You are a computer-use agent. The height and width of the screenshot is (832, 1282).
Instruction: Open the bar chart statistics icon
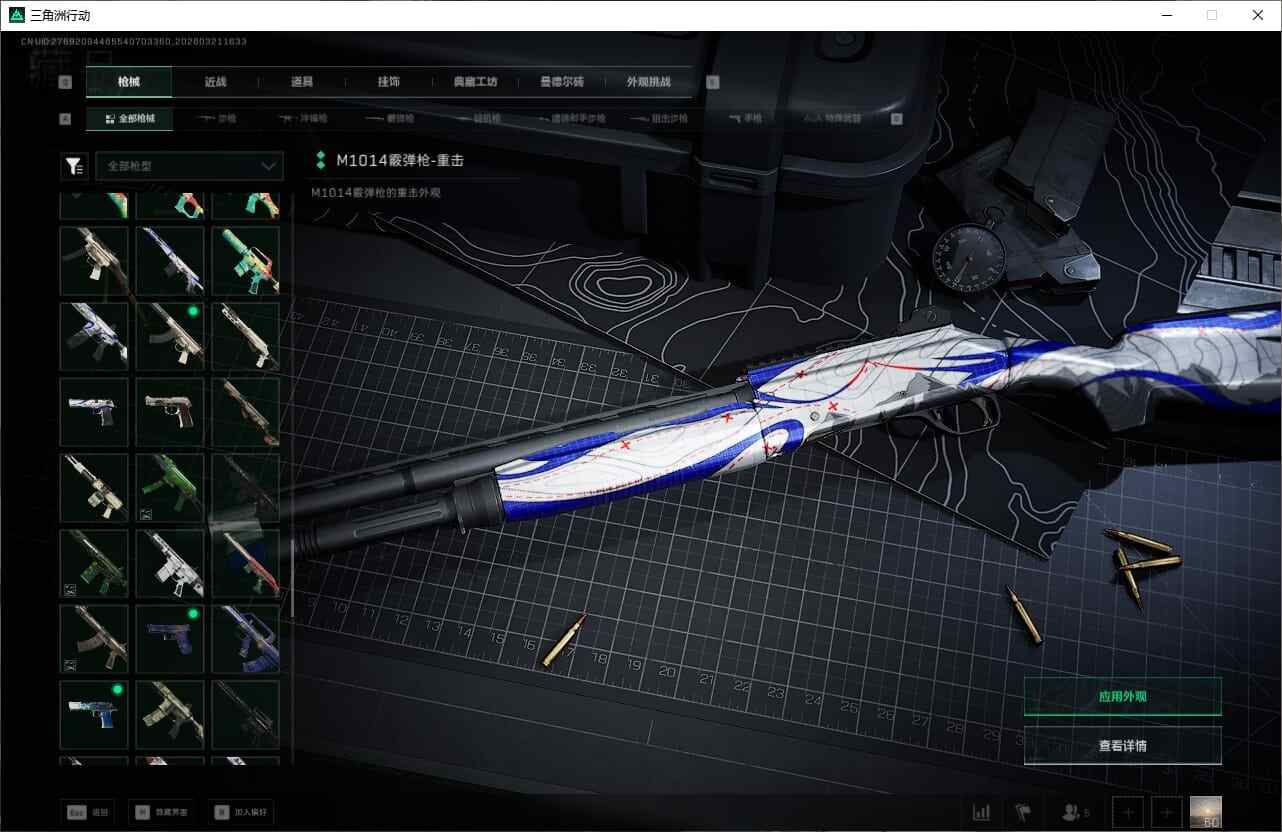(982, 812)
